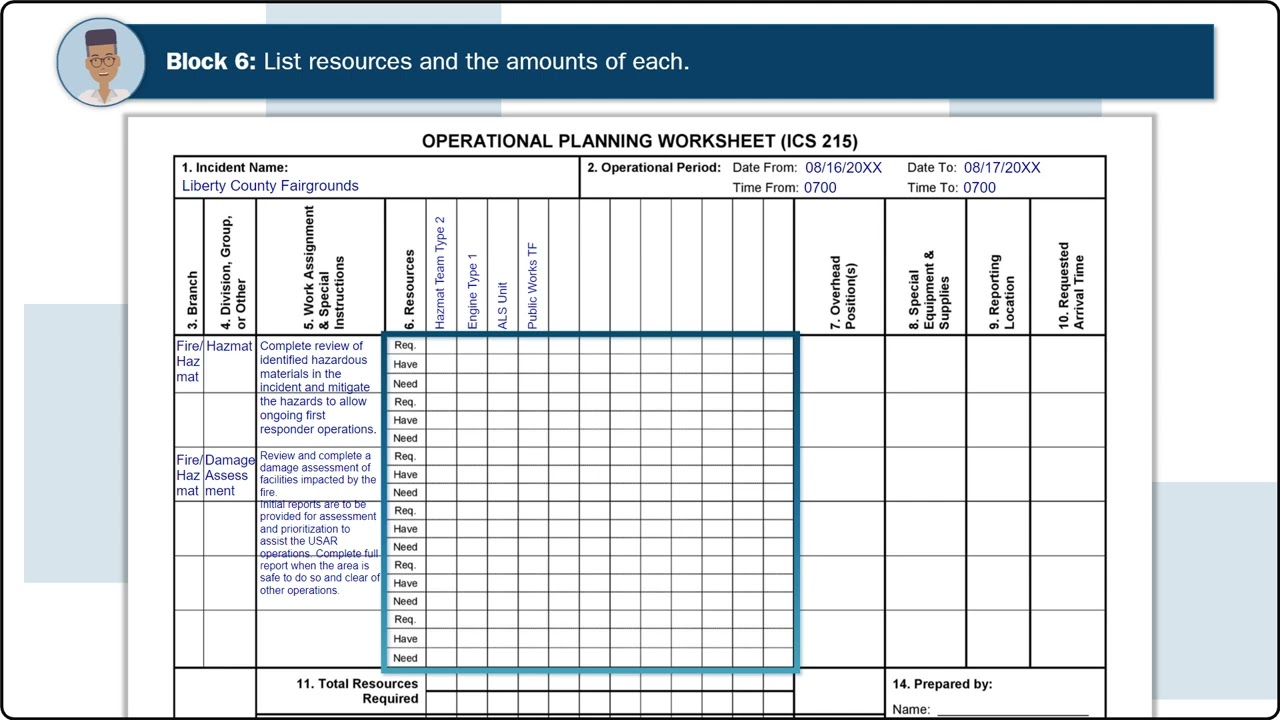Screen dimensions: 1280x720
Task: Click the narrator avatar icon
Action: pyautogui.click(x=101, y=62)
